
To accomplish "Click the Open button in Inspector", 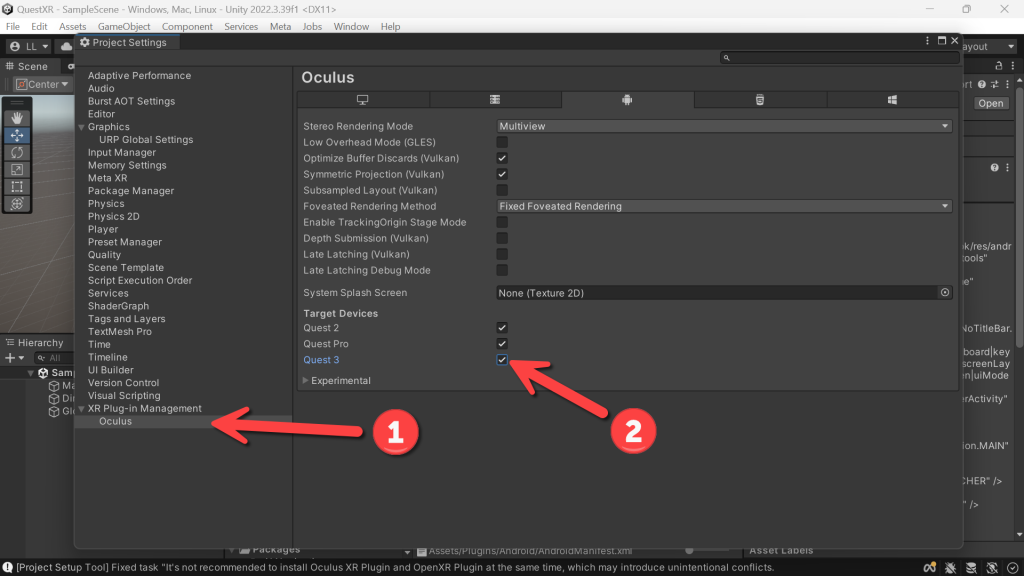I will (x=991, y=103).
